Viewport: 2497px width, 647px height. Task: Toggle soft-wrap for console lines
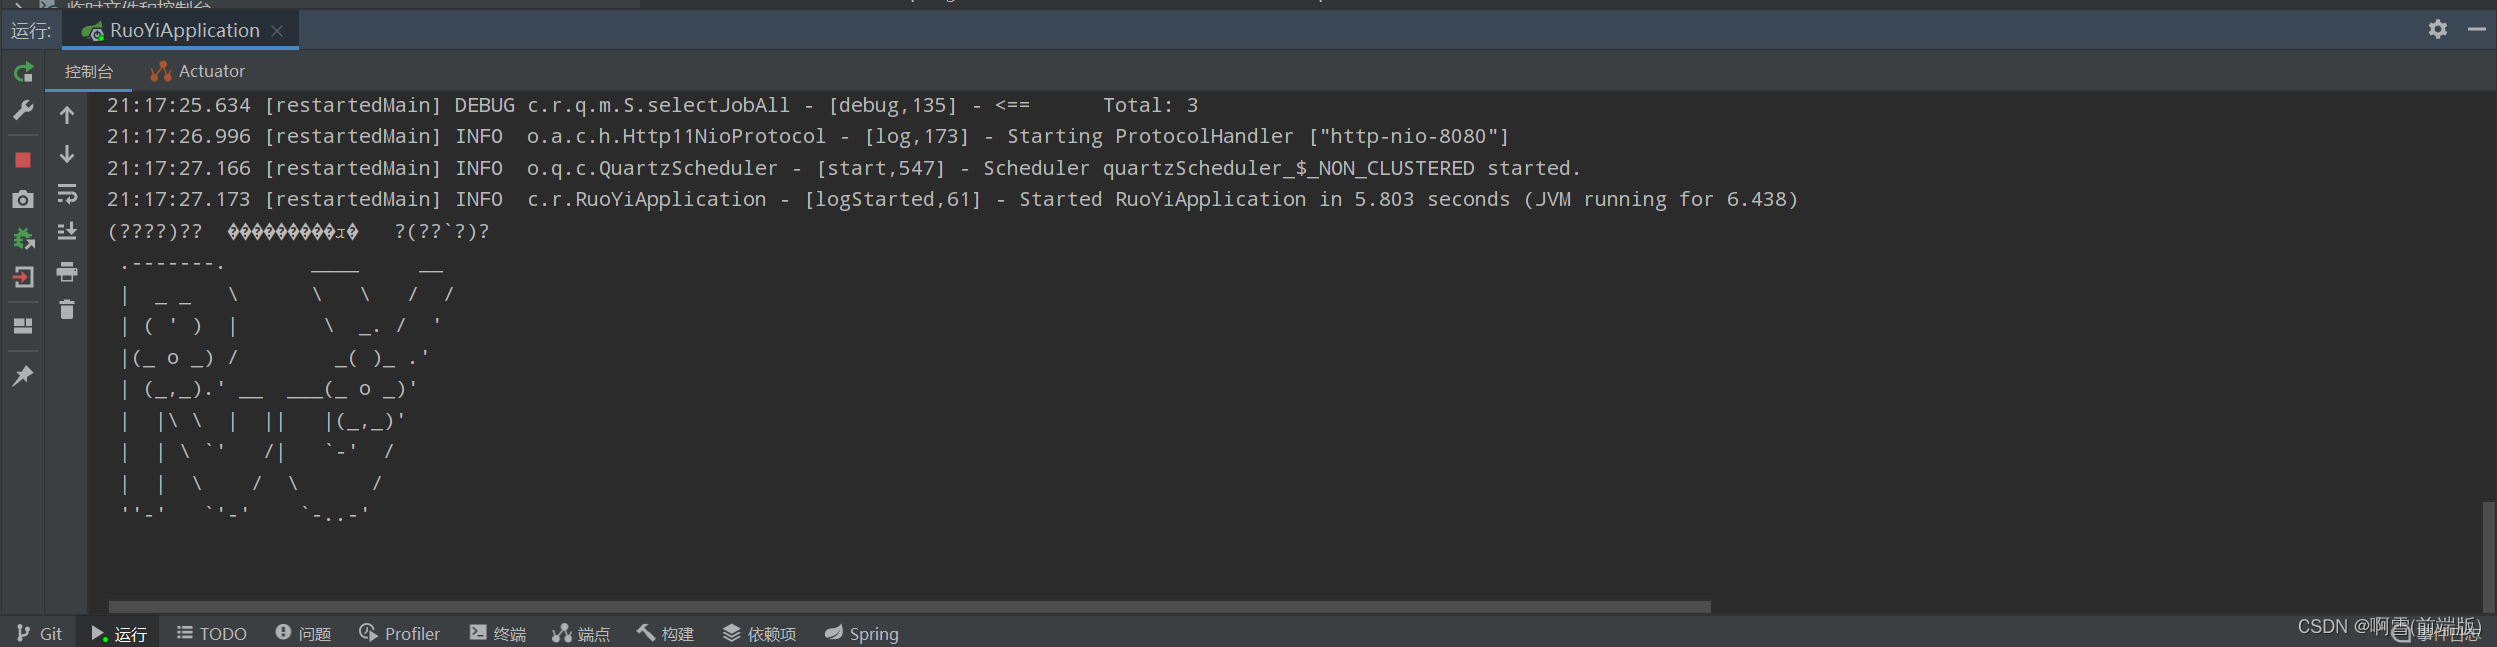(x=67, y=194)
